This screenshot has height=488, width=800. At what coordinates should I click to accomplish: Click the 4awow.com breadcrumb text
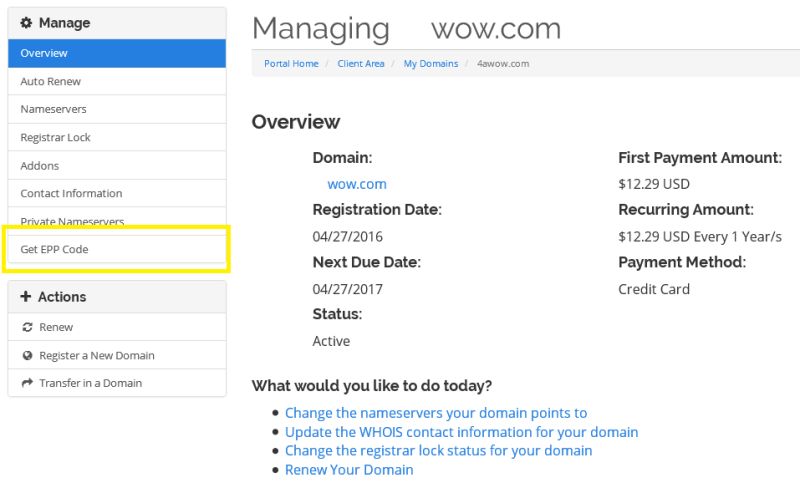click(503, 64)
